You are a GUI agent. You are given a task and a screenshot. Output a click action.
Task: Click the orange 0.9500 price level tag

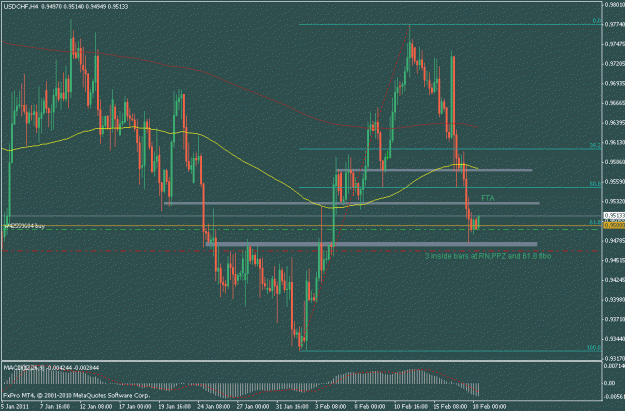click(614, 225)
